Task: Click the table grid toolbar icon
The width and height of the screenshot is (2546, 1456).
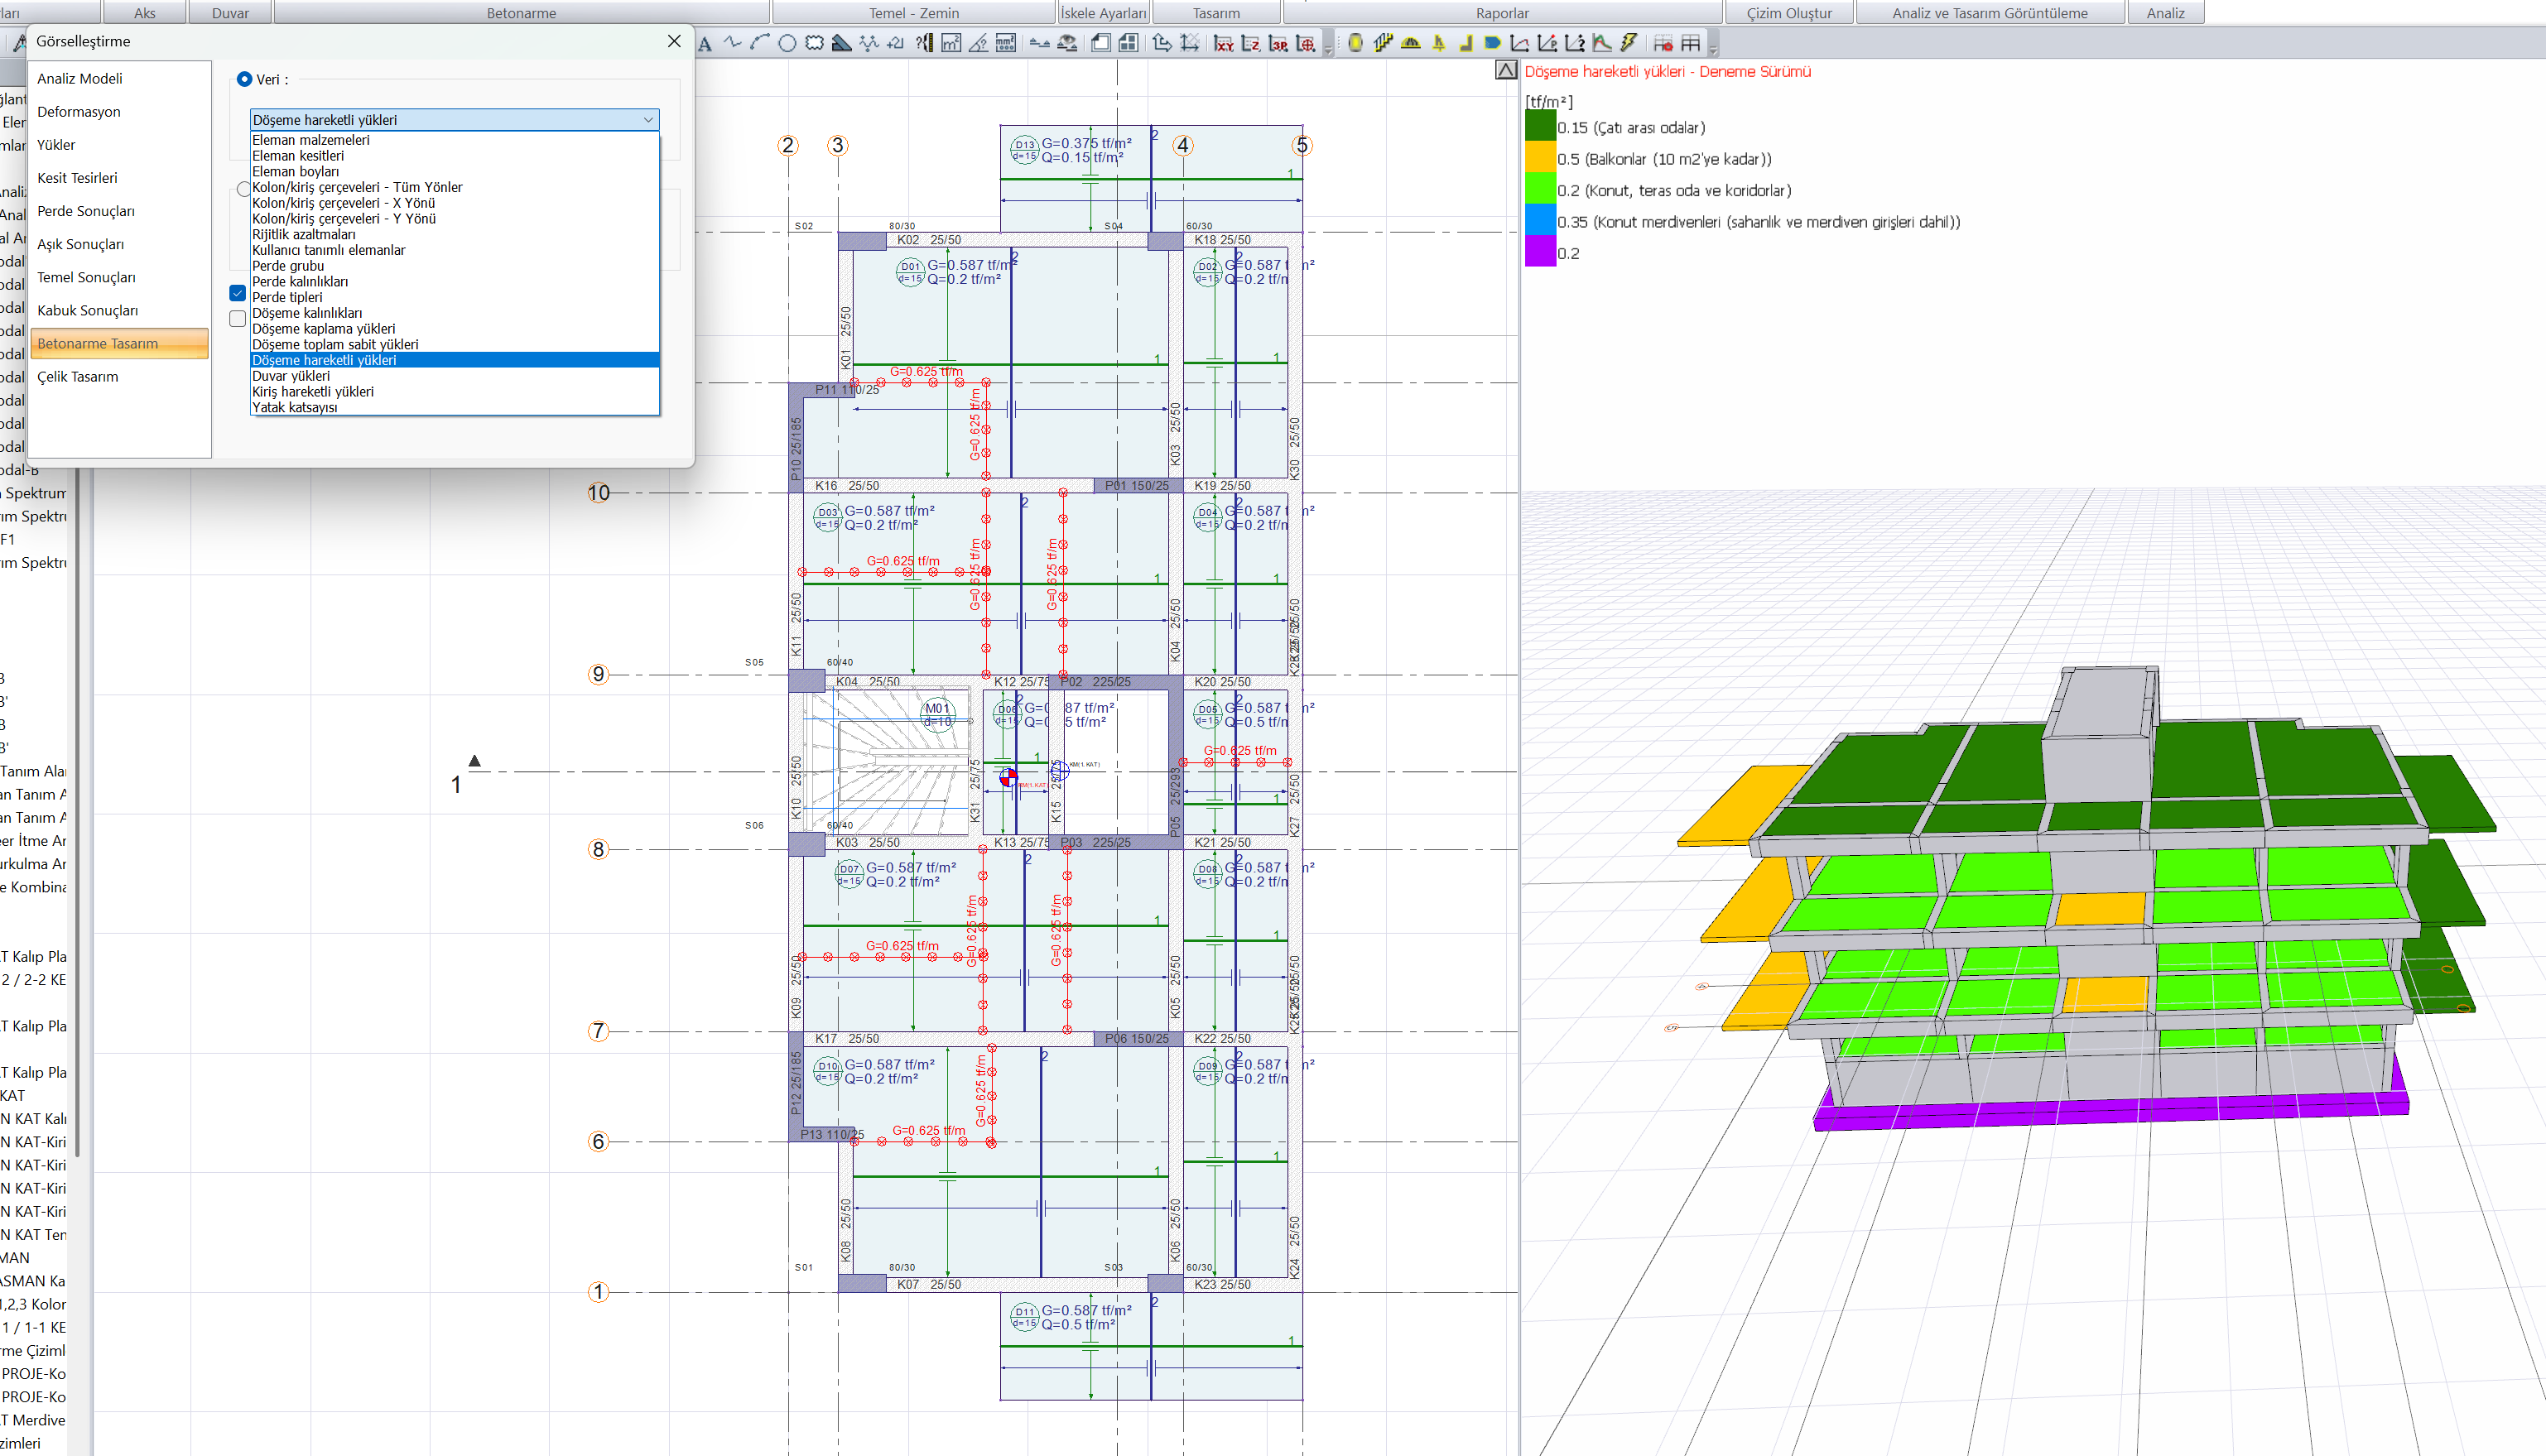Action: coord(1691,43)
